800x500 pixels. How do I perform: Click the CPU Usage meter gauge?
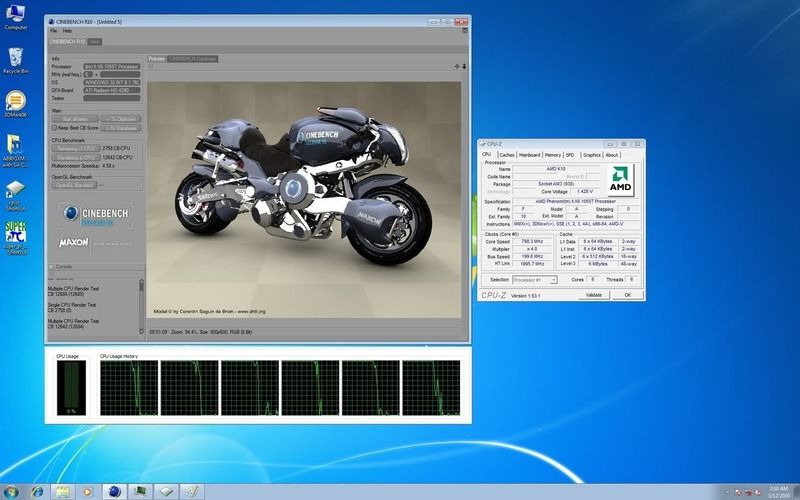71,388
